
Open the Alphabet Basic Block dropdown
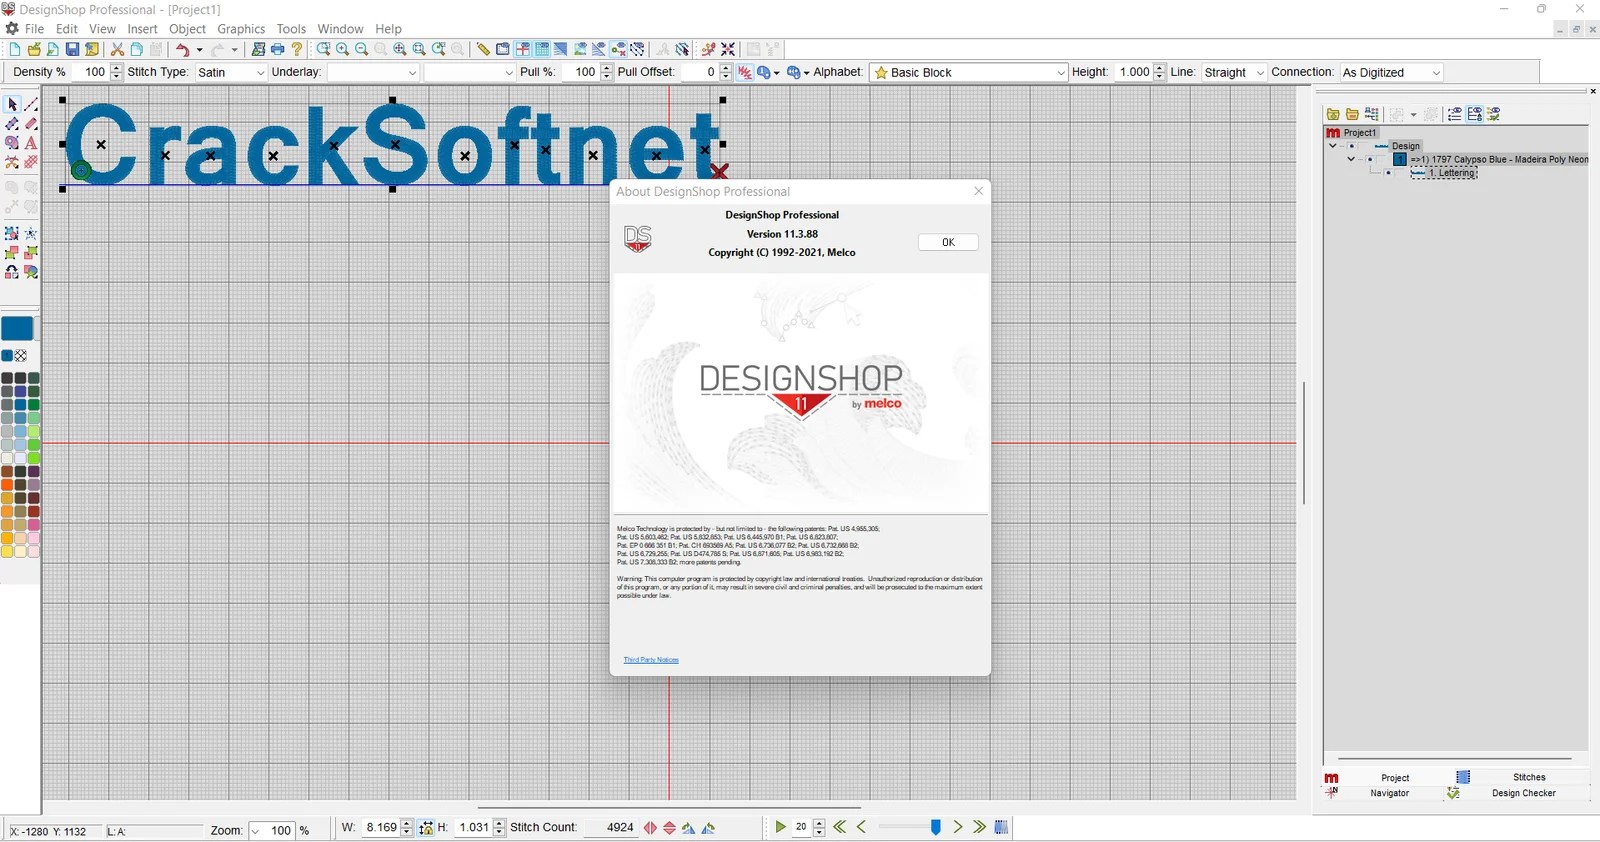click(x=1061, y=73)
